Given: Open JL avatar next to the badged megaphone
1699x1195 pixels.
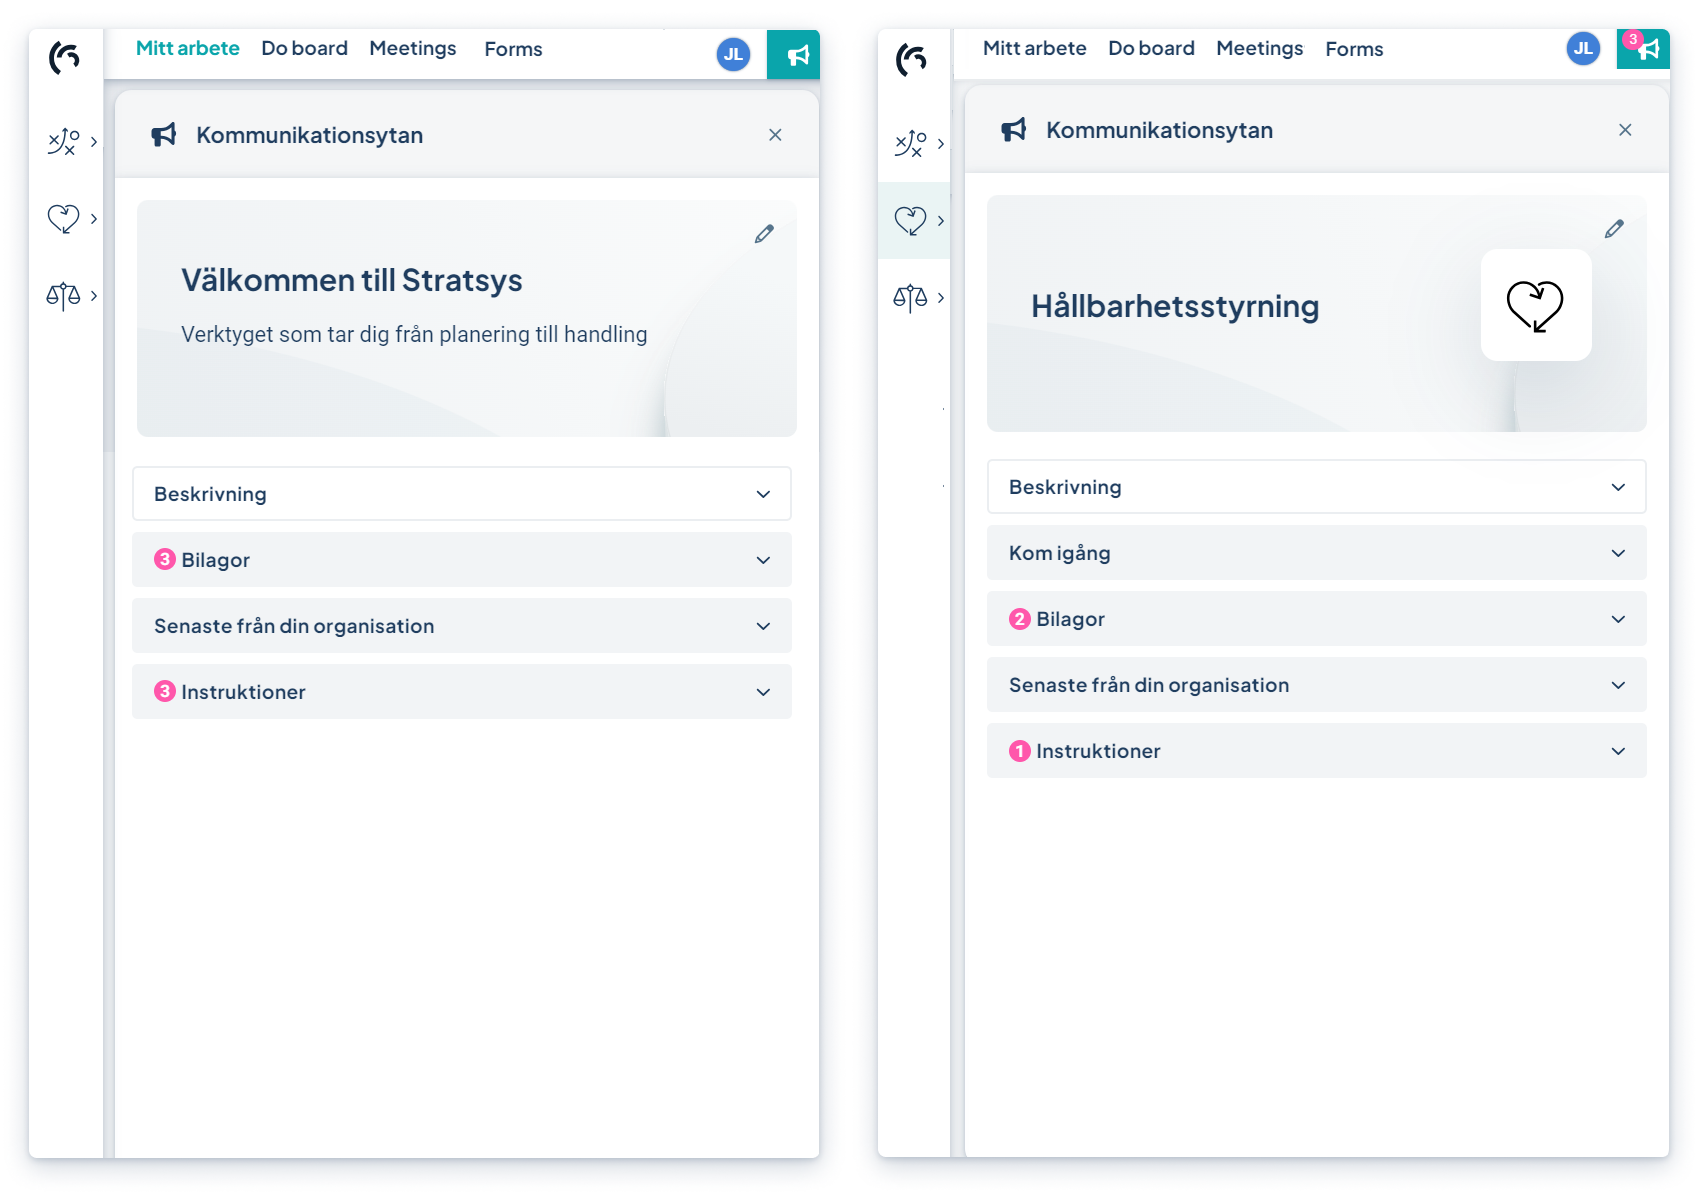Looking at the screenshot, I should pyautogui.click(x=1583, y=49).
